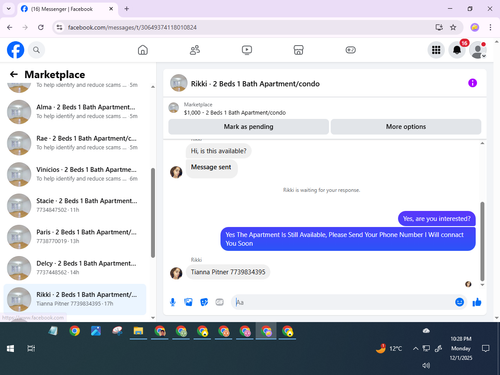Viewport: 500px width, 375px height.
Task: Open the emoji picker in message box
Action: click(x=459, y=302)
